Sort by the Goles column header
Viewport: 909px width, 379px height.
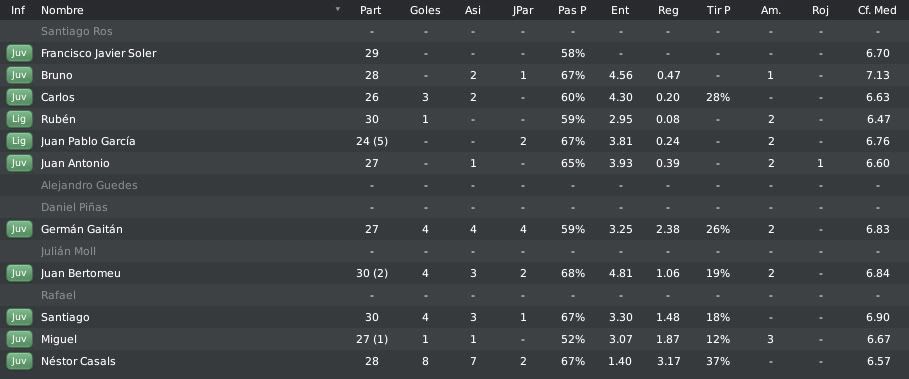click(x=425, y=10)
